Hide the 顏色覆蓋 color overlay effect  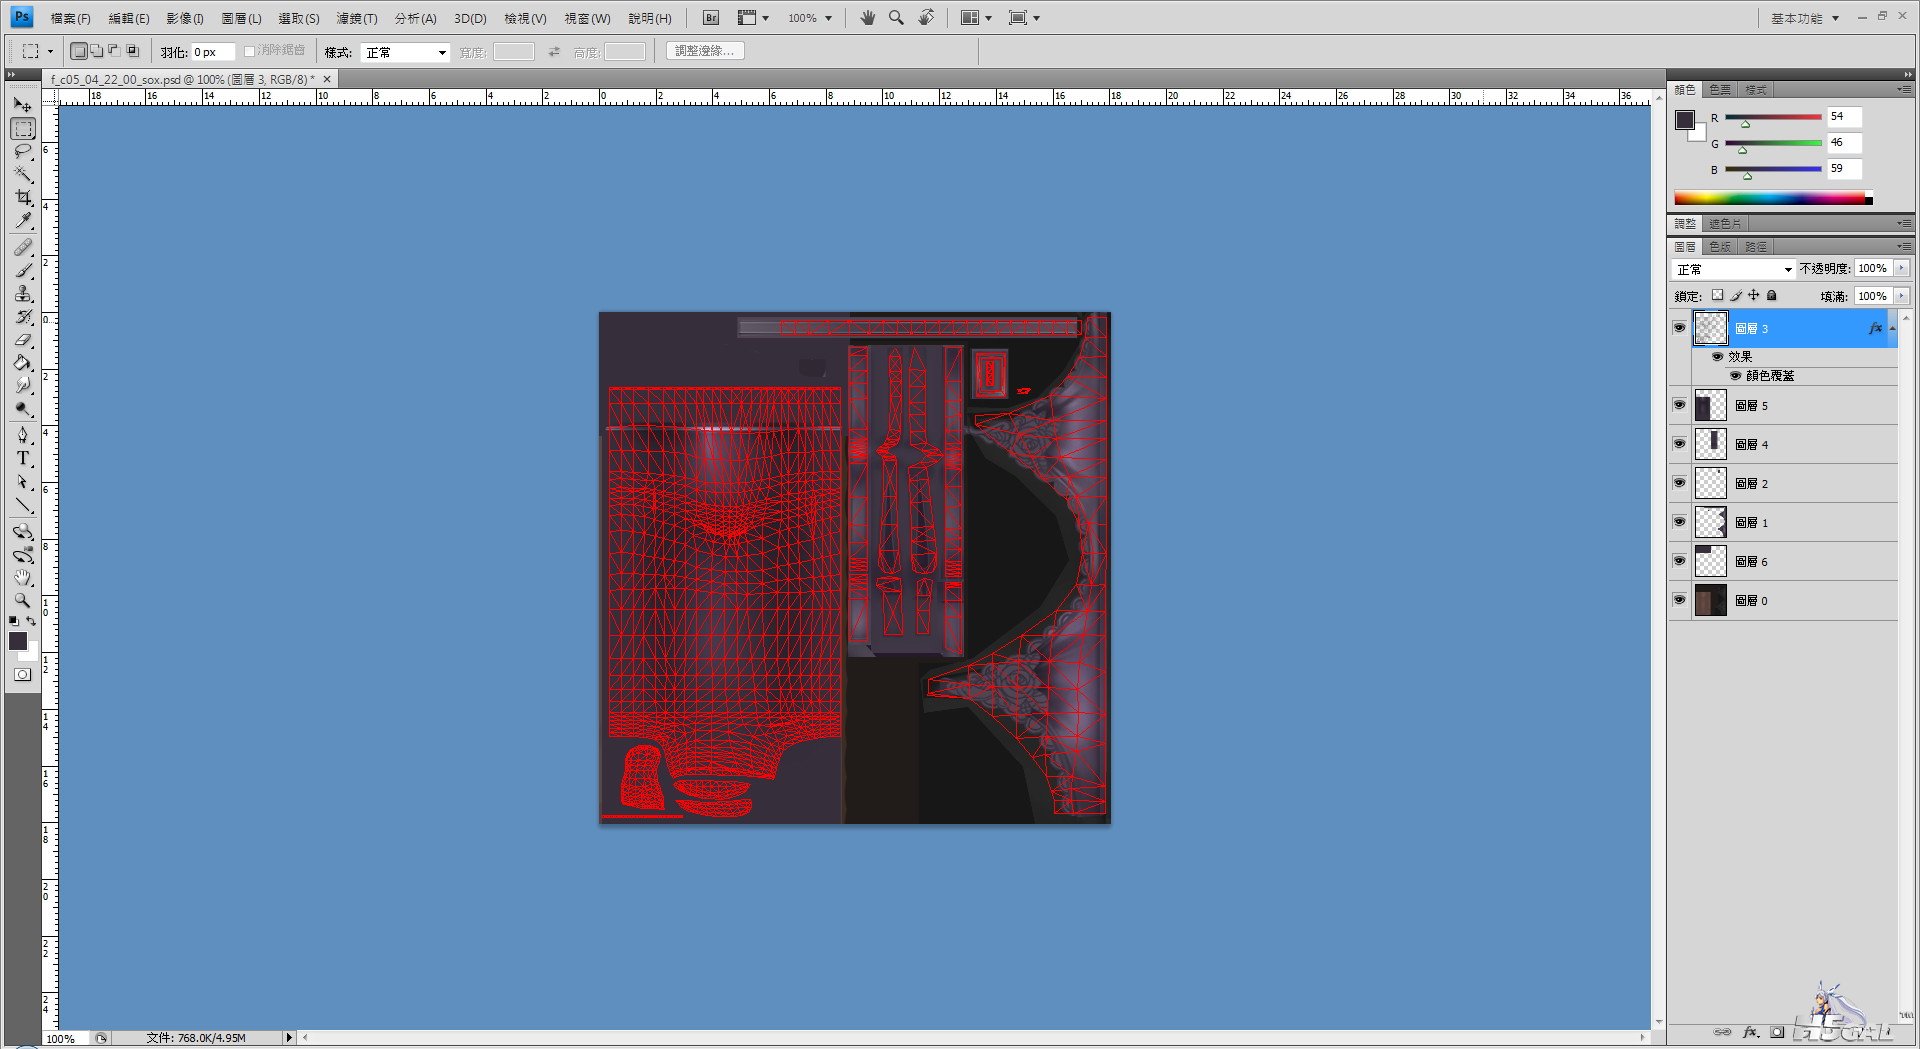click(x=1736, y=376)
